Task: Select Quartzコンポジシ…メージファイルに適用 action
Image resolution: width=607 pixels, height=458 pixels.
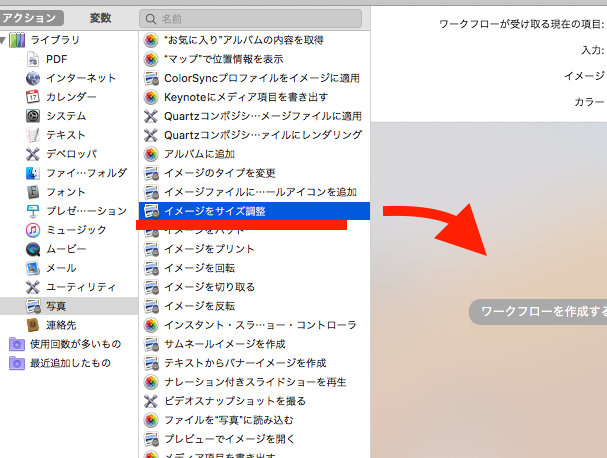Action: [254, 116]
